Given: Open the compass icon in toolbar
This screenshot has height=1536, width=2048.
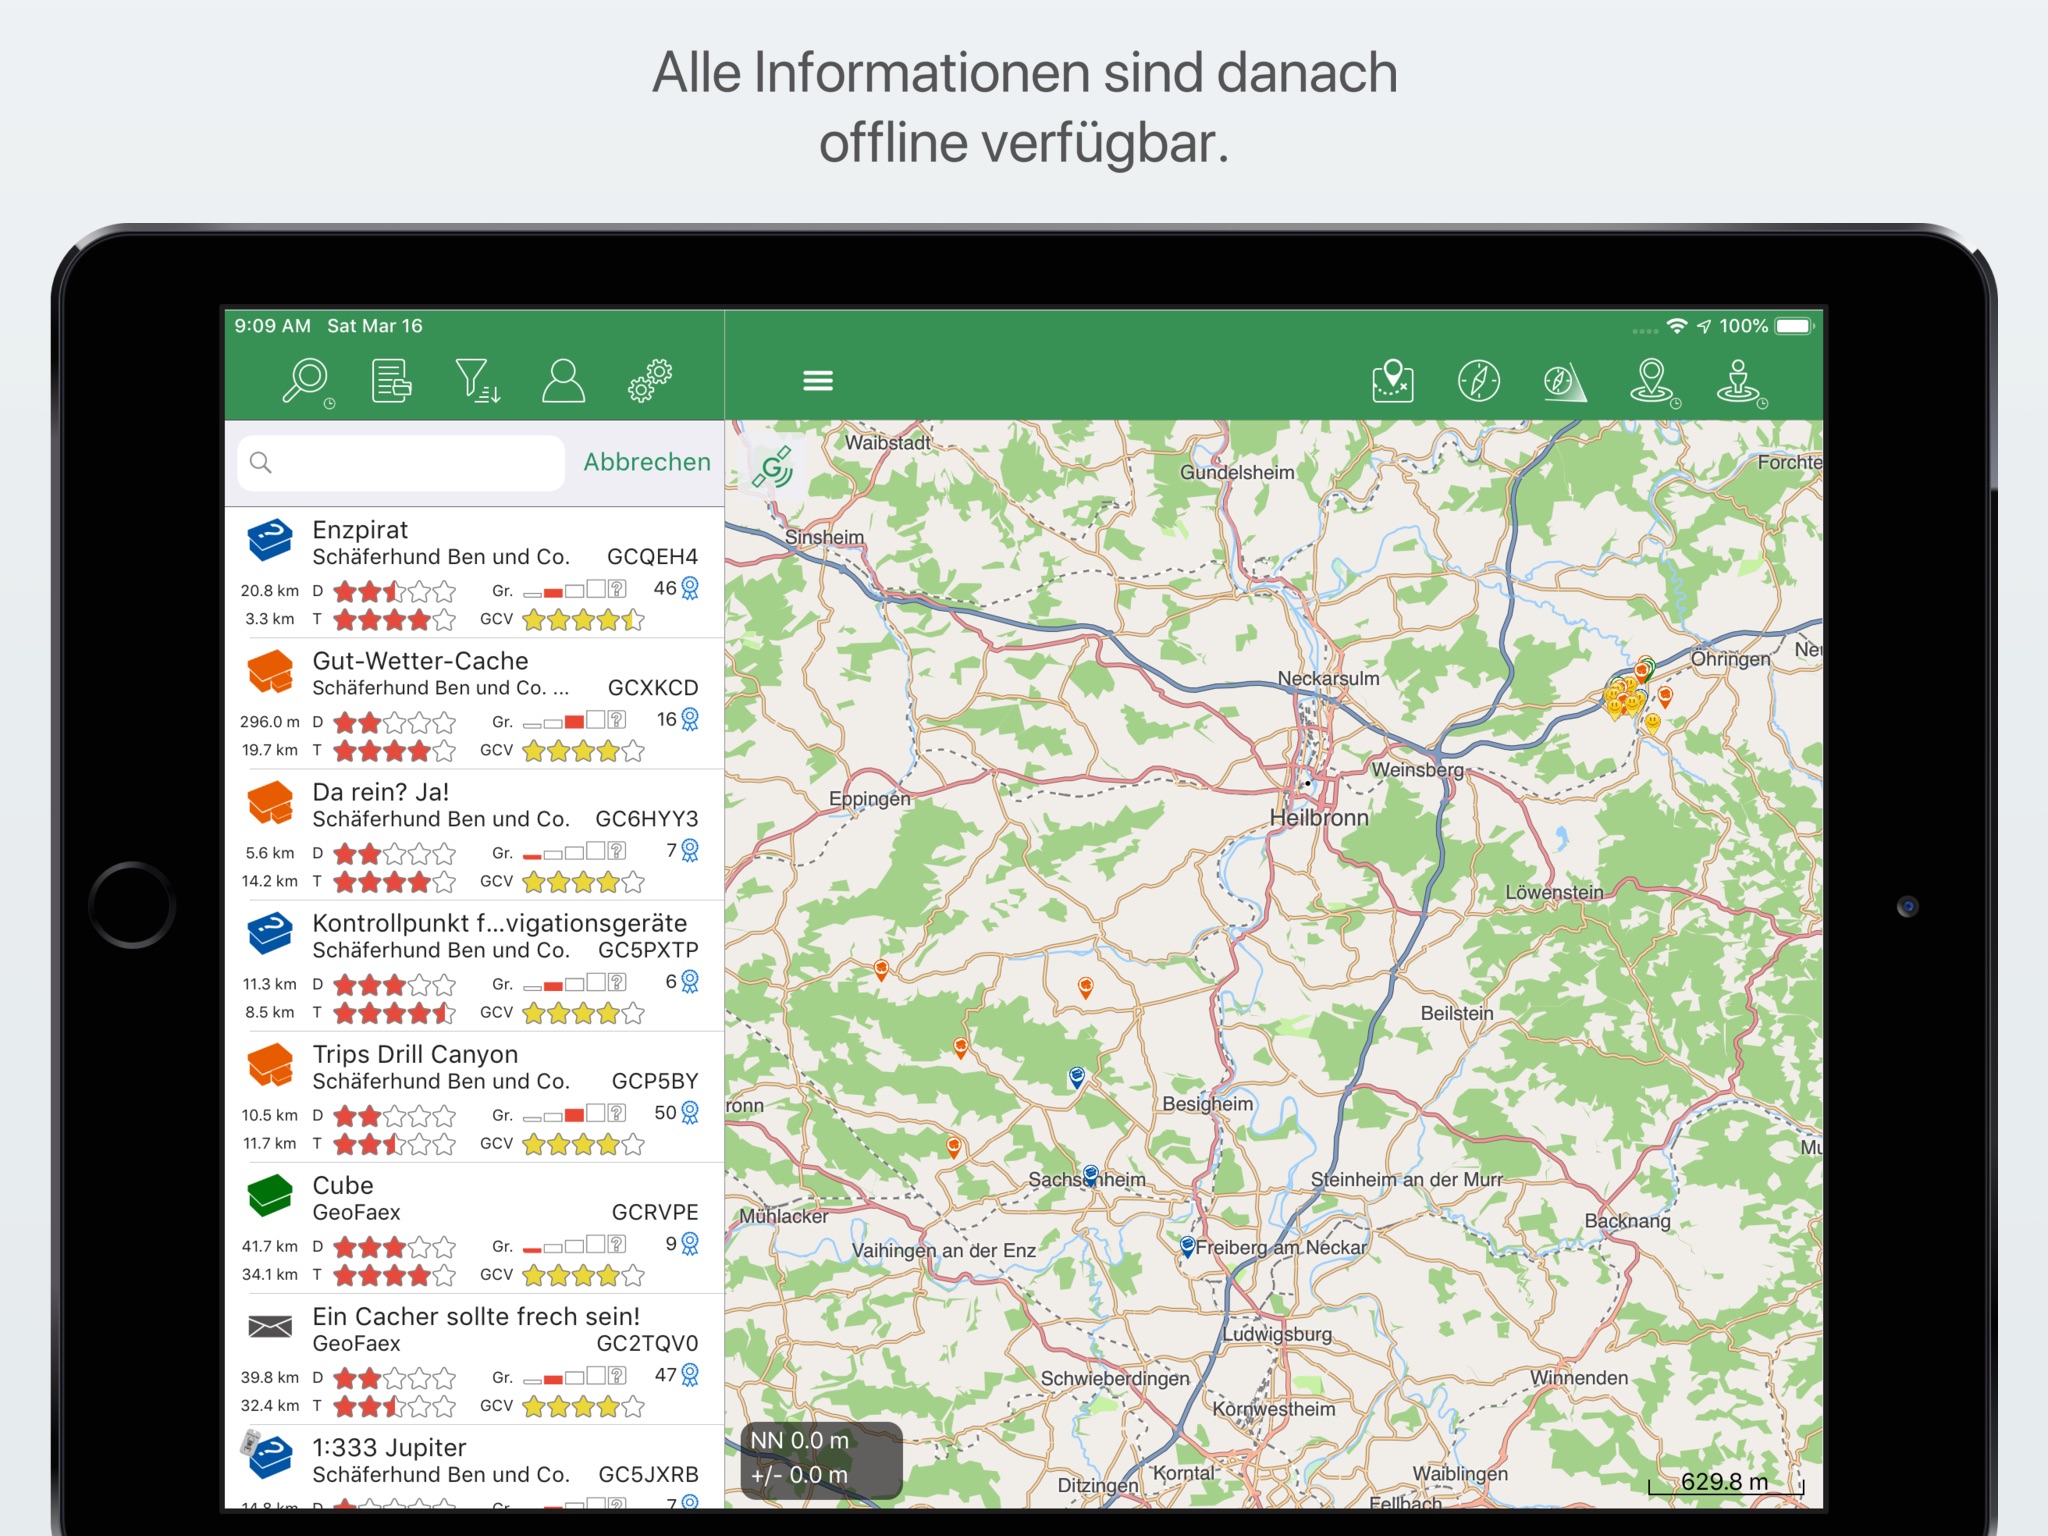Looking at the screenshot, I should (x=1479, y=381).
